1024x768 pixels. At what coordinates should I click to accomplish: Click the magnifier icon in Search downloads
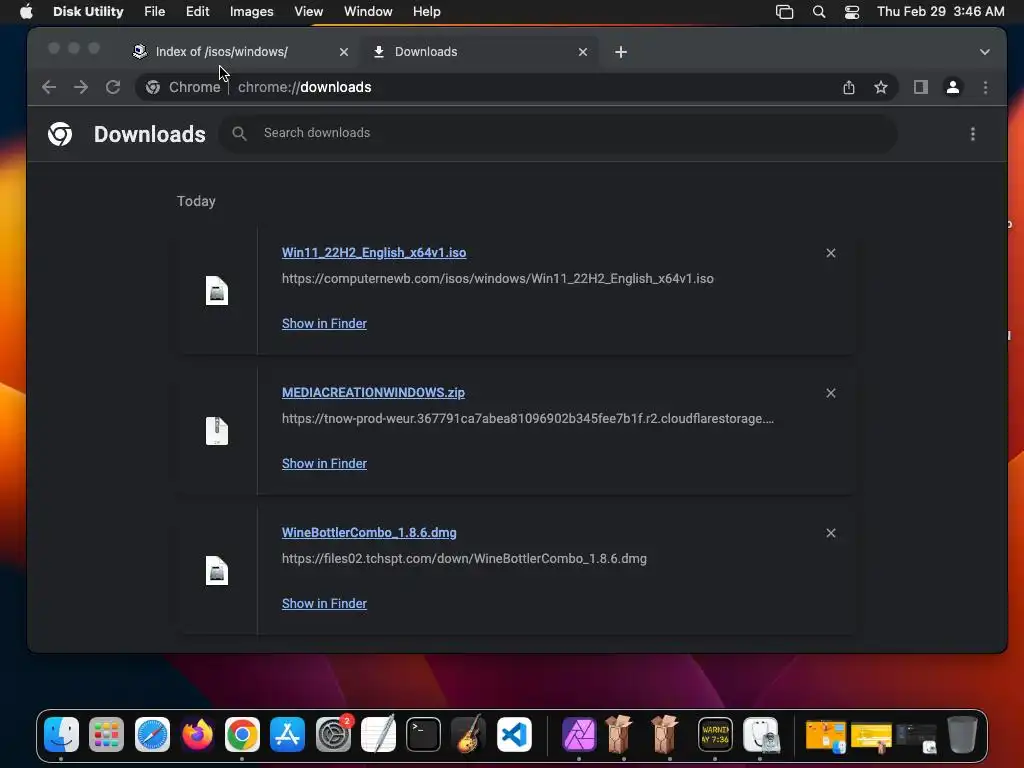pyautogui.click(x=240, y=133)
